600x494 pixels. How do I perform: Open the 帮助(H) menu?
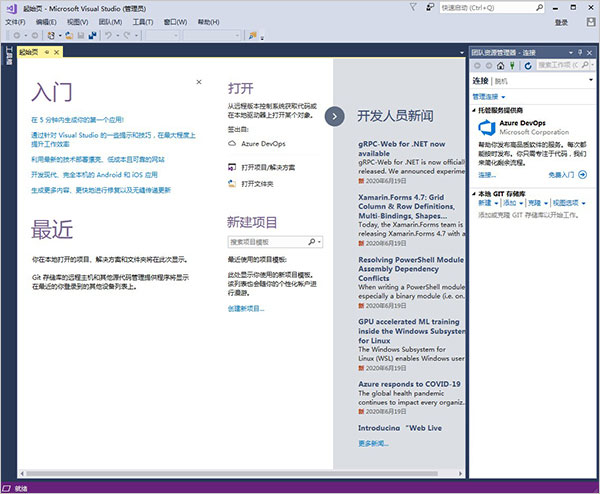point(209,22)
